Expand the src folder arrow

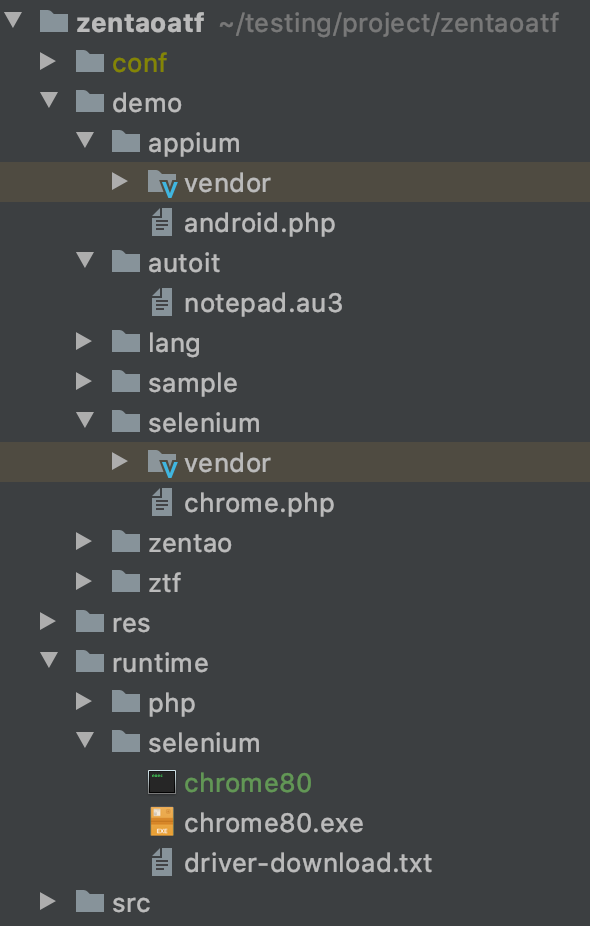[x=47, y=902]
